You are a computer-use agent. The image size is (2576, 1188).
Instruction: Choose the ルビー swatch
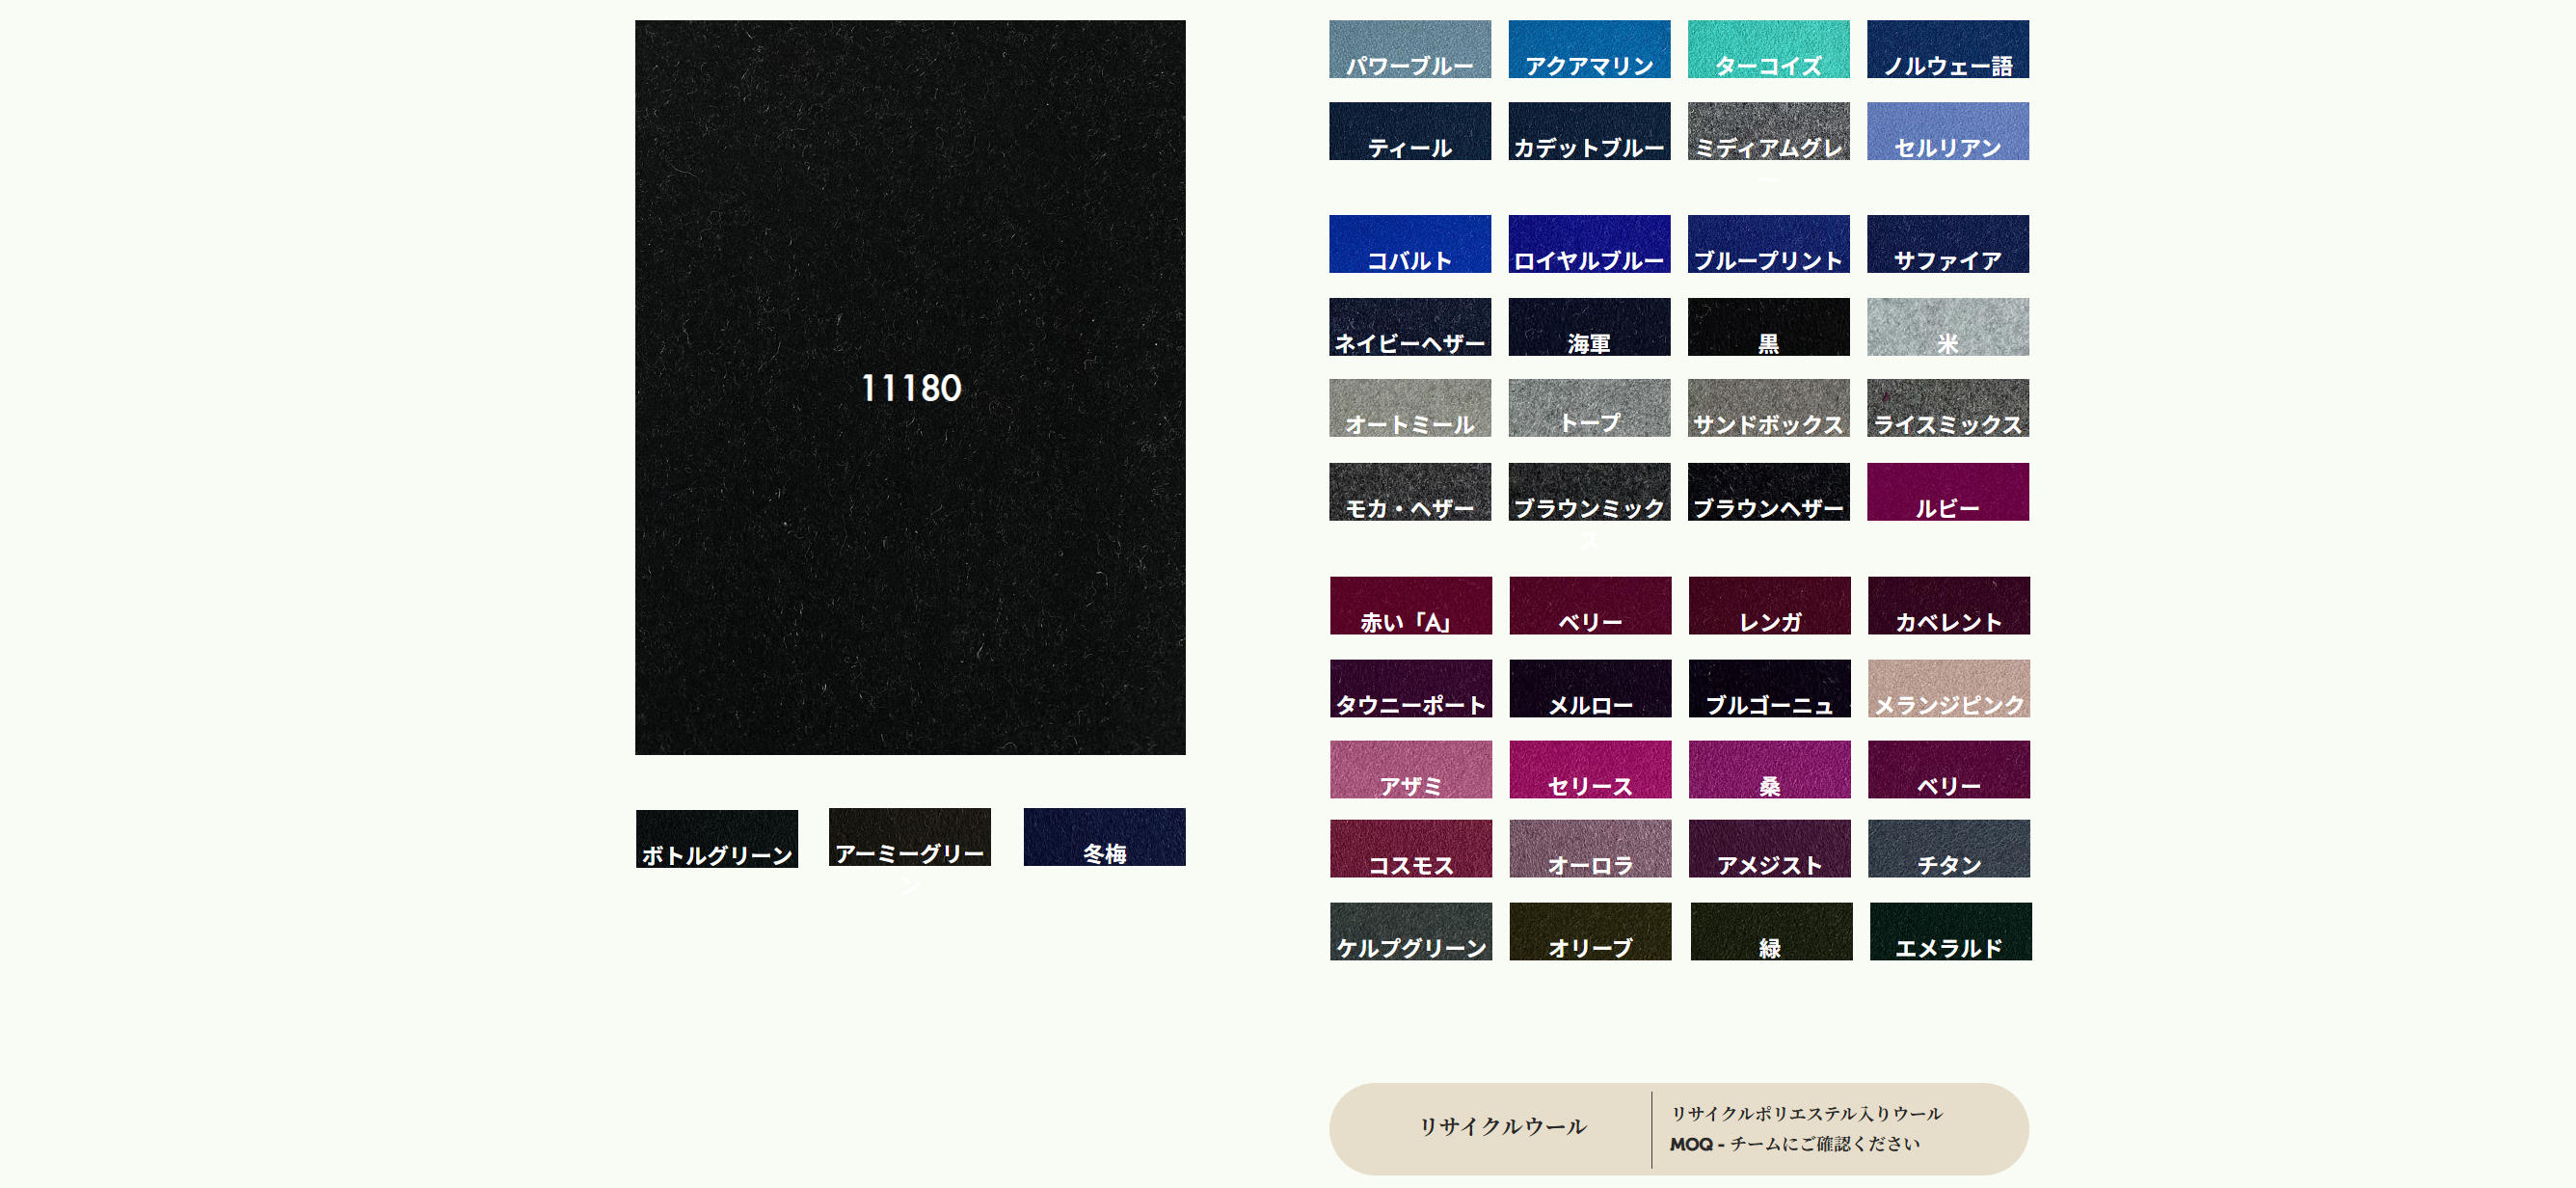tap(1946, 491)
